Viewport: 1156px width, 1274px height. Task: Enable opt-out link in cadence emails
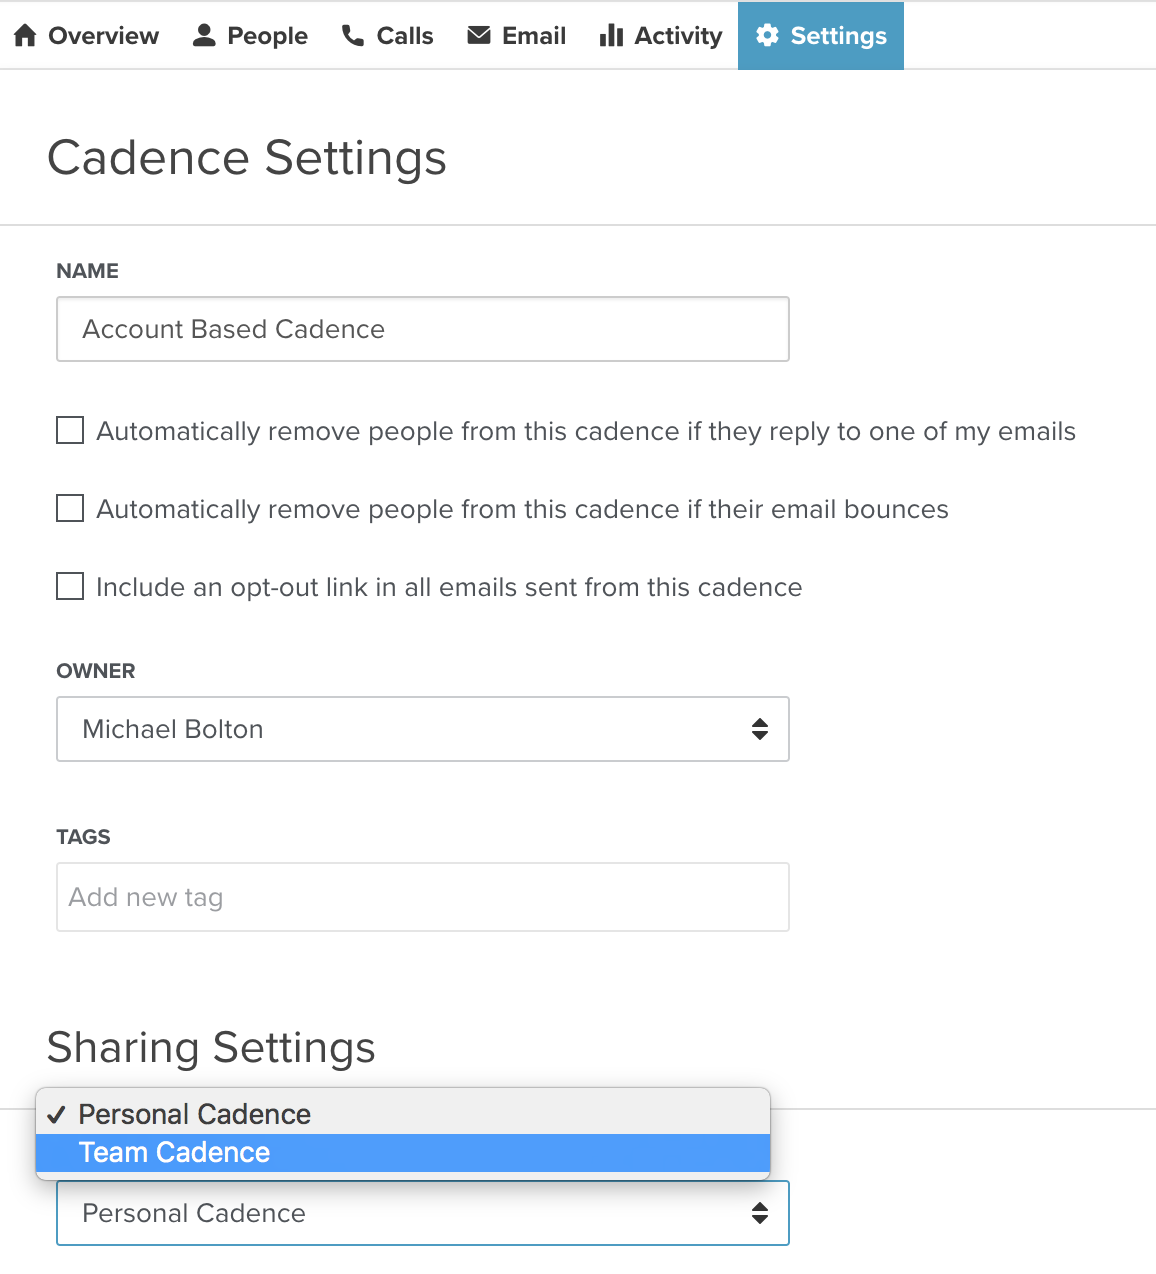coord(69,586)
